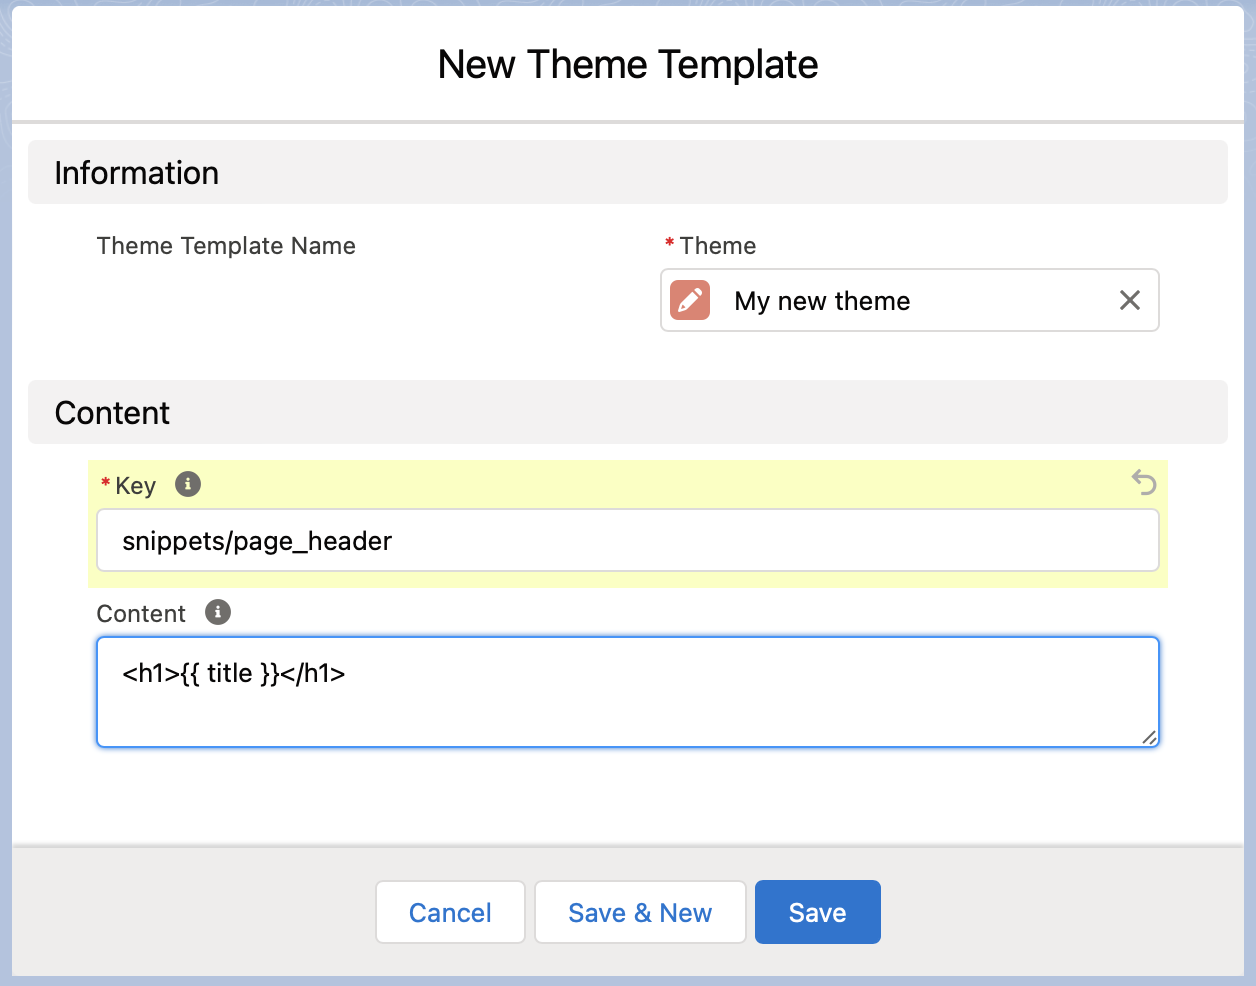This screenshot has width=1256, height=986.
Task: Undo the change to the Key field
Action: tap(1144, 483)
